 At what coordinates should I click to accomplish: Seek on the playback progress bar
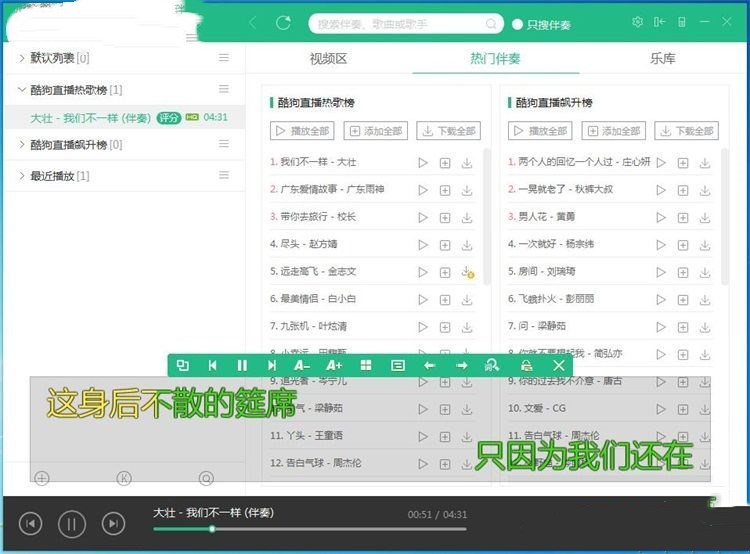[310, 529]
